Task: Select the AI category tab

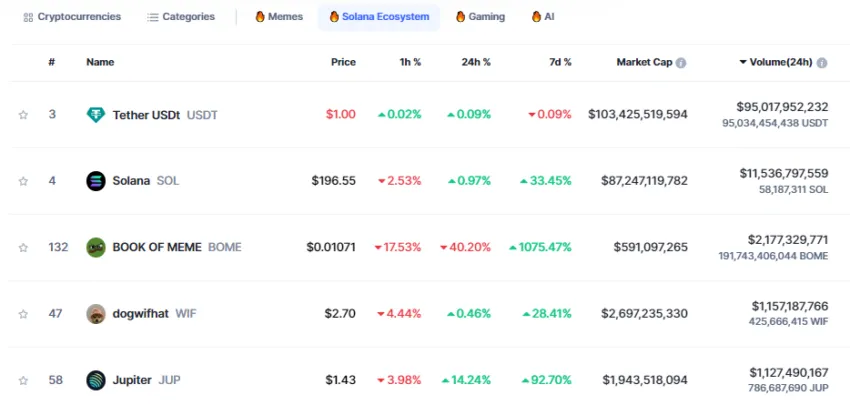Action: pos(543,17)
